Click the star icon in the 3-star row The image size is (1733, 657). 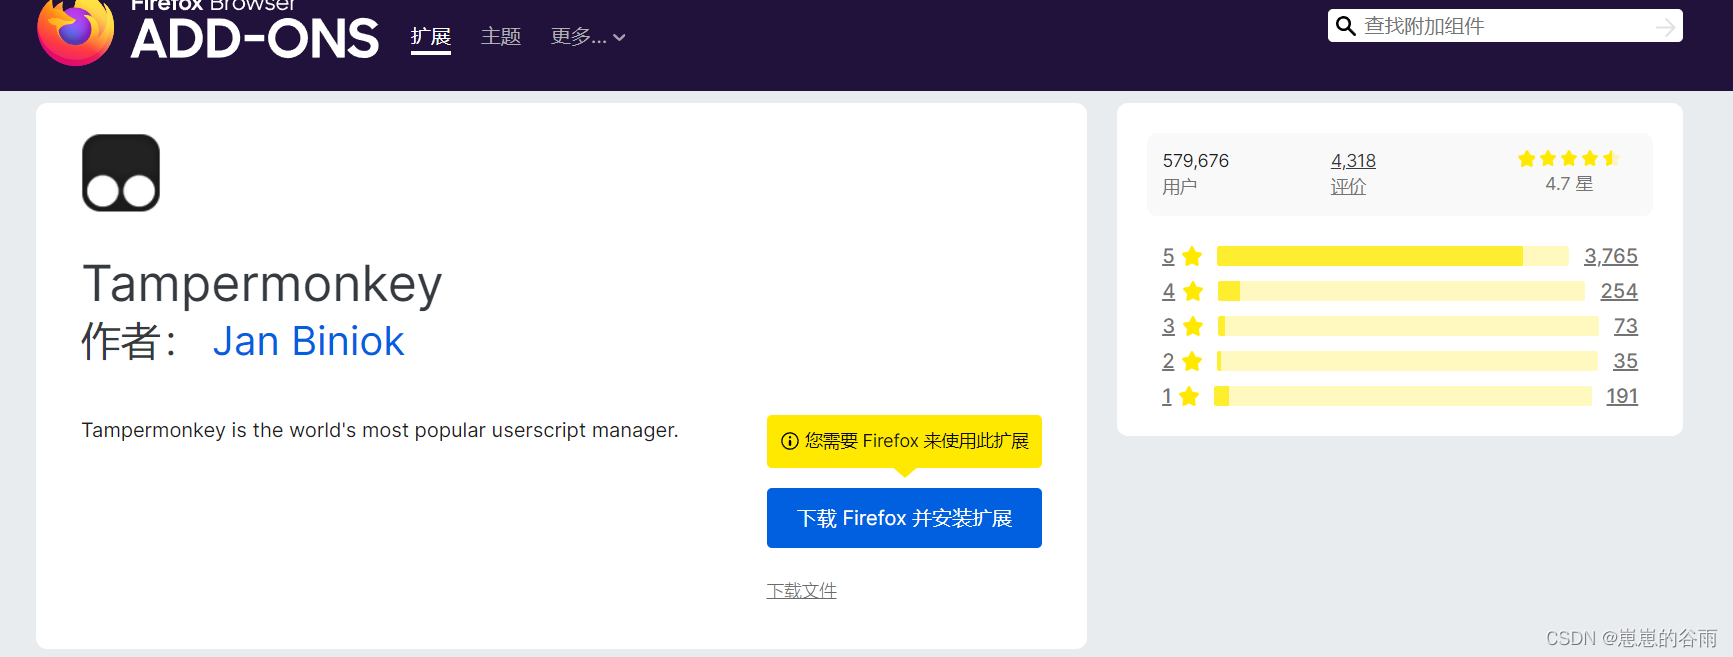[x=1192, y=327]
